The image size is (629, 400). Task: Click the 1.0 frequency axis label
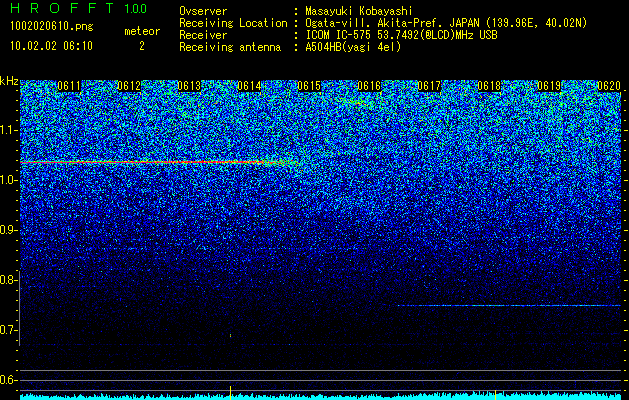click(9, 181)
